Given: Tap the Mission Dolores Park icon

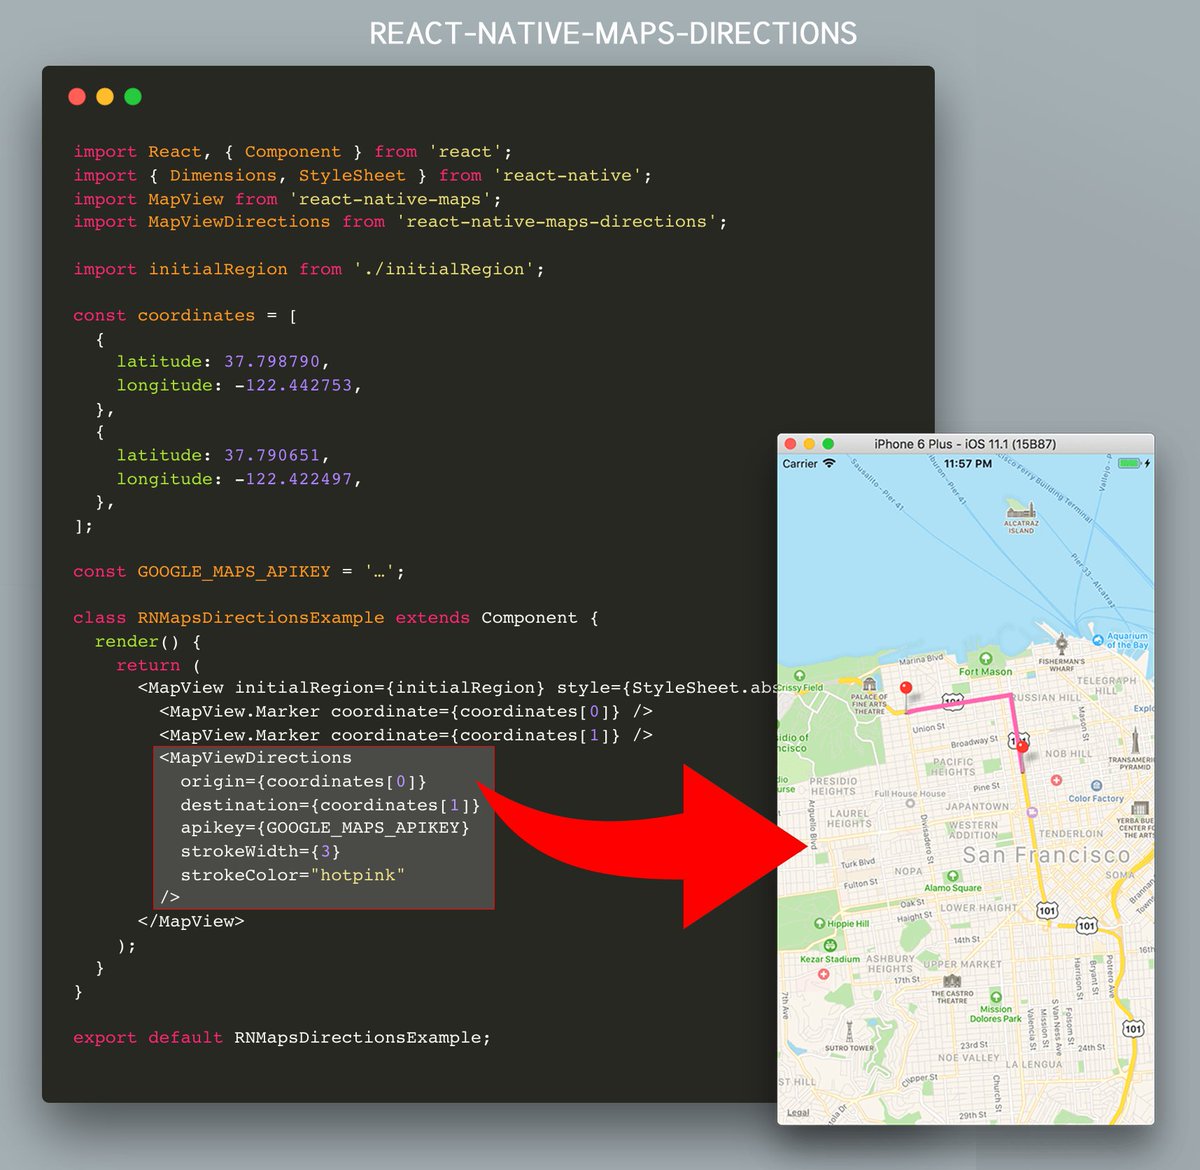Looking at the screenshot, I should (995, 997).
